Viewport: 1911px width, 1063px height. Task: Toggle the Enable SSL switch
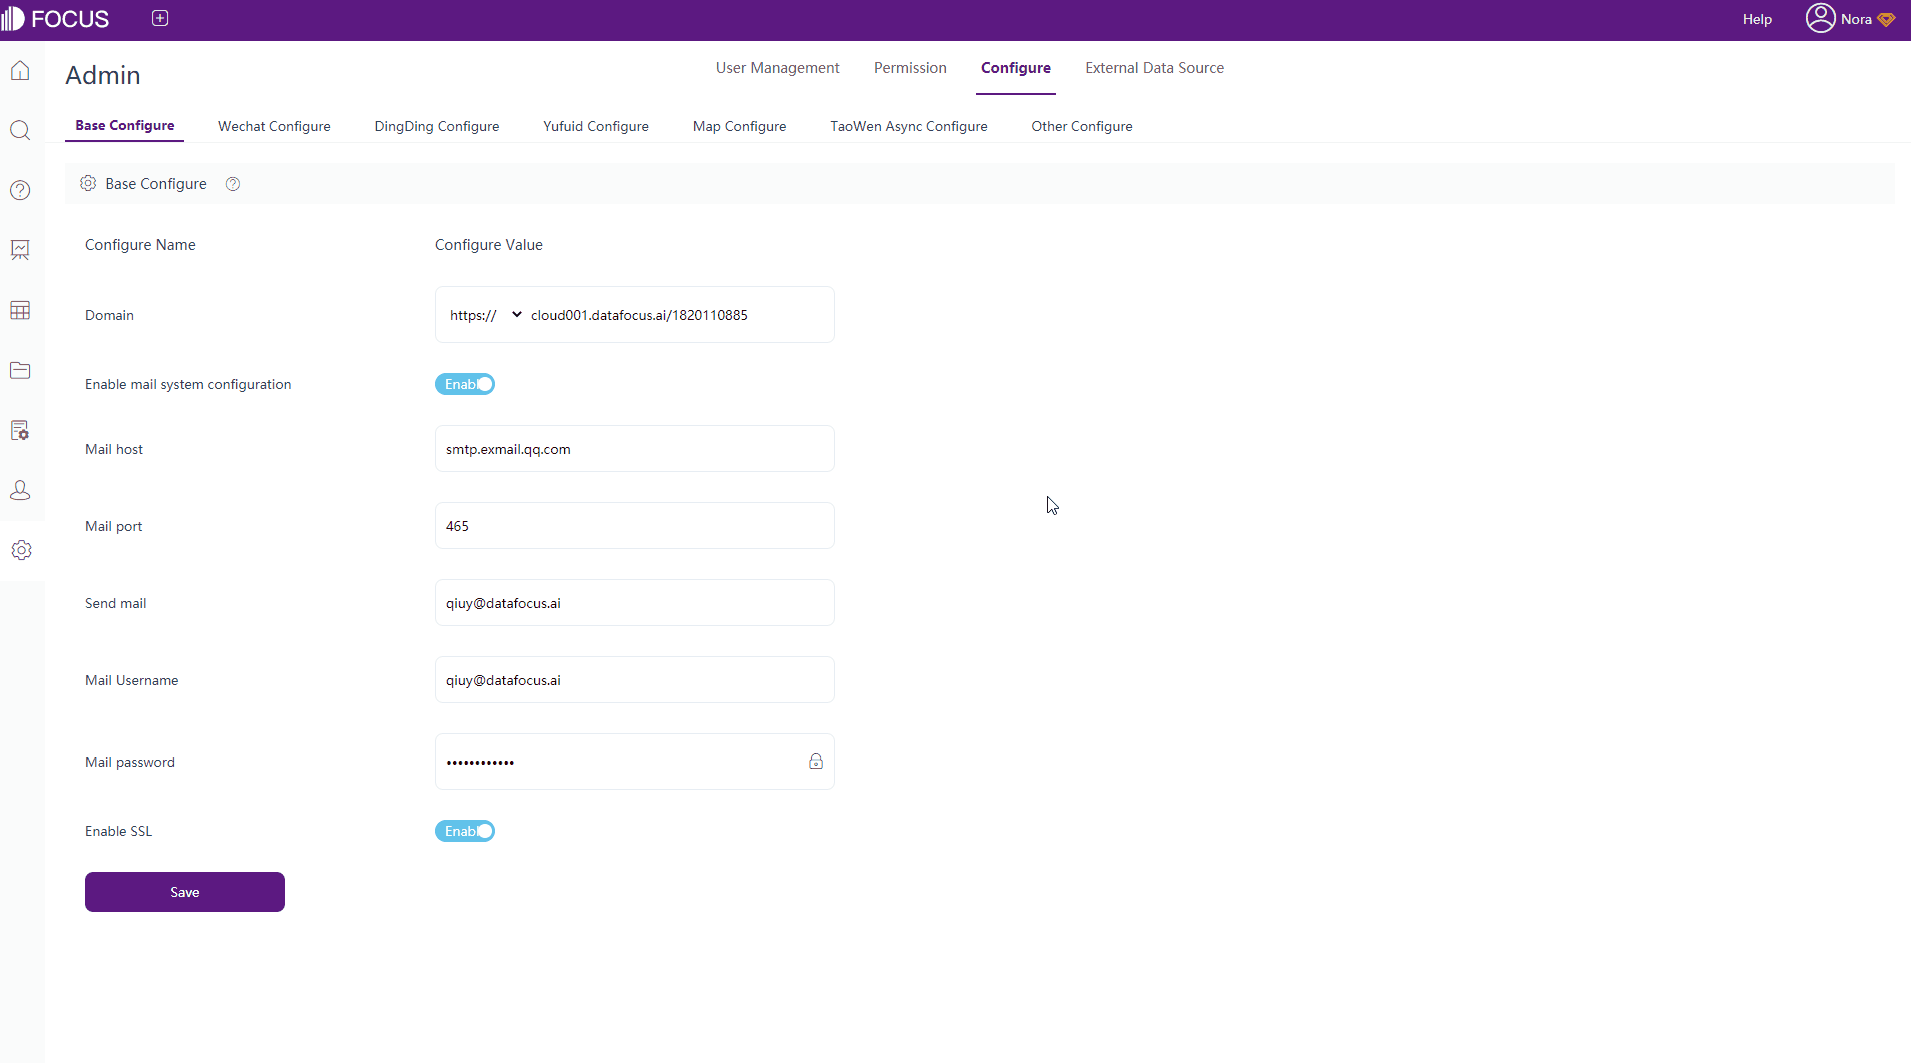tap(465, 831)
